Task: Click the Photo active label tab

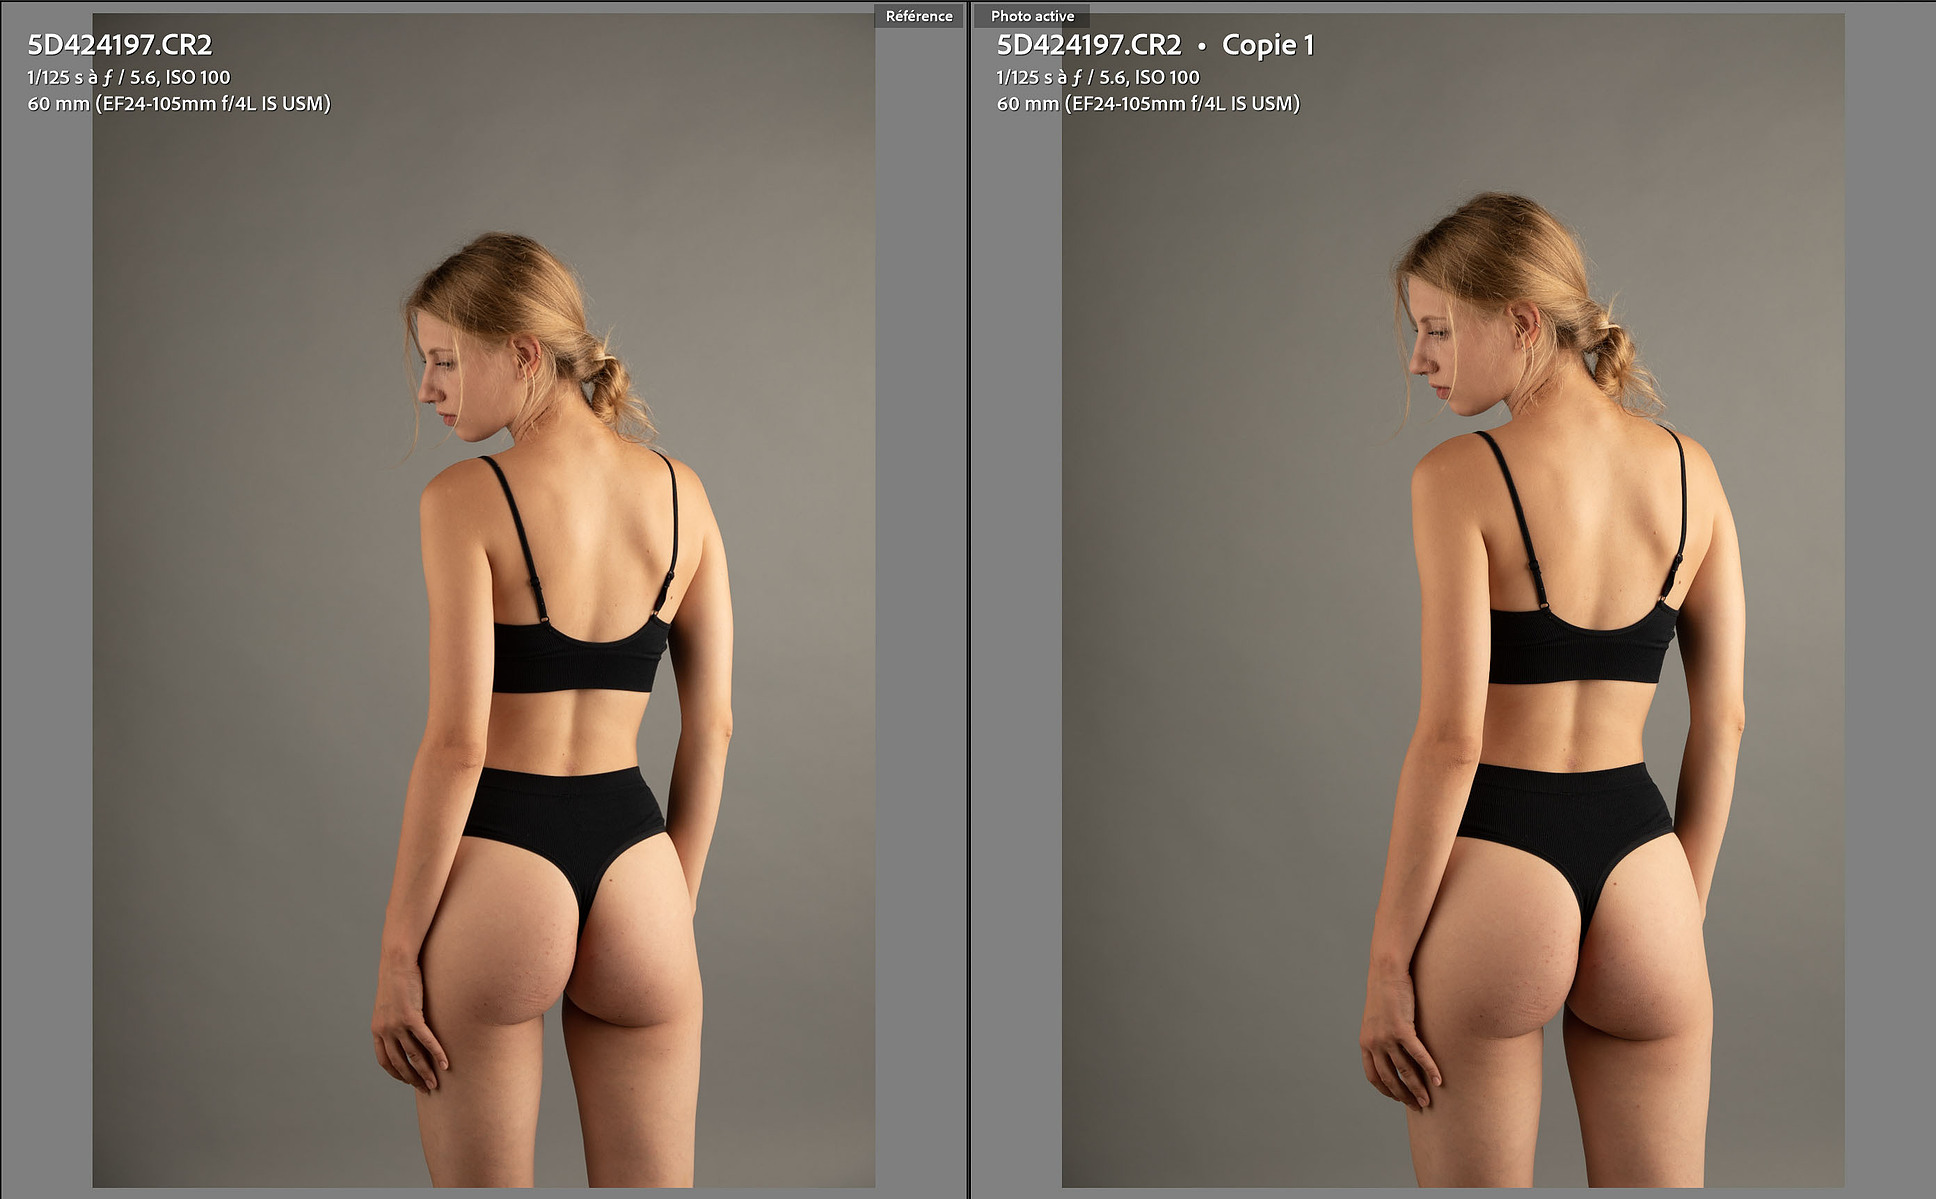Action: click(1032, 16)
